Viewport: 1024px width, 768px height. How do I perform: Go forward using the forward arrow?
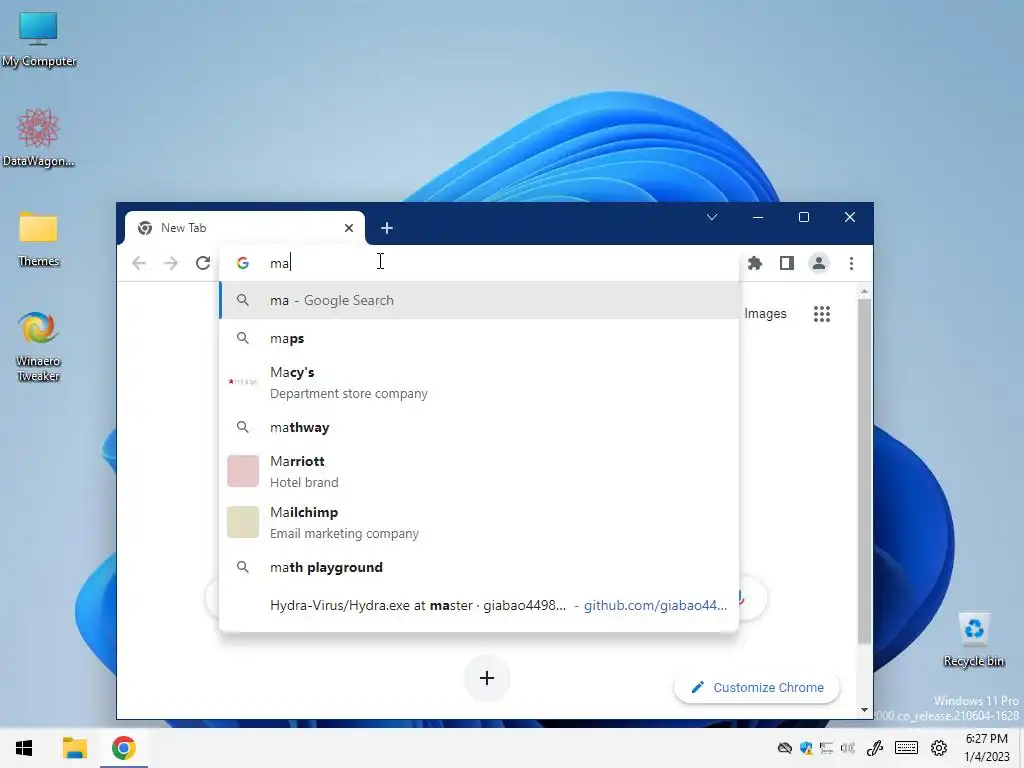click(170, 263)
